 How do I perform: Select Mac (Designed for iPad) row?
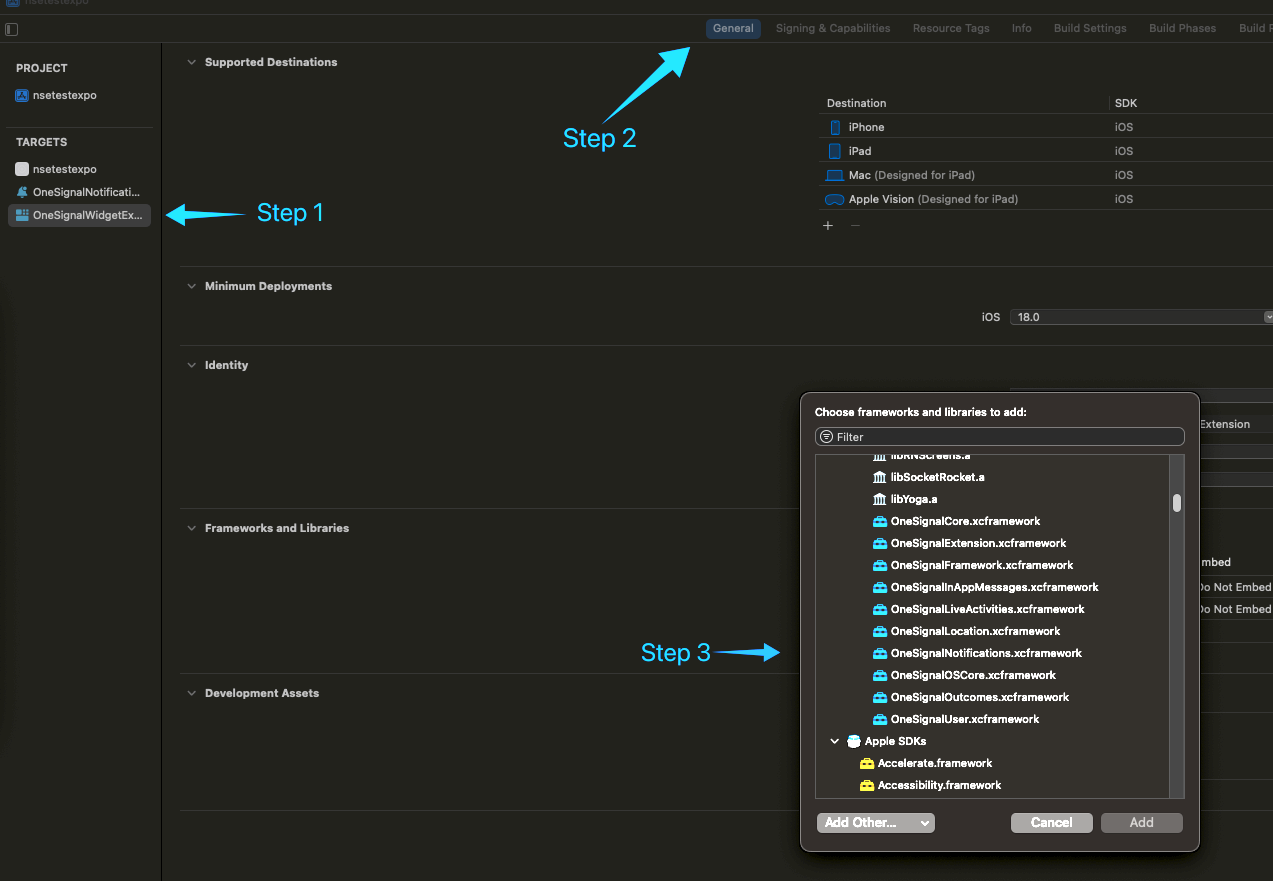[x=1046, y=175]
